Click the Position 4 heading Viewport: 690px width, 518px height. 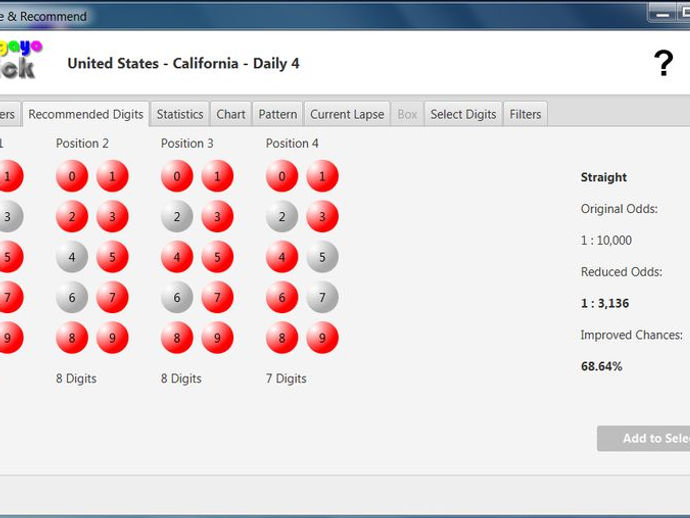click(x=292, y=143)
